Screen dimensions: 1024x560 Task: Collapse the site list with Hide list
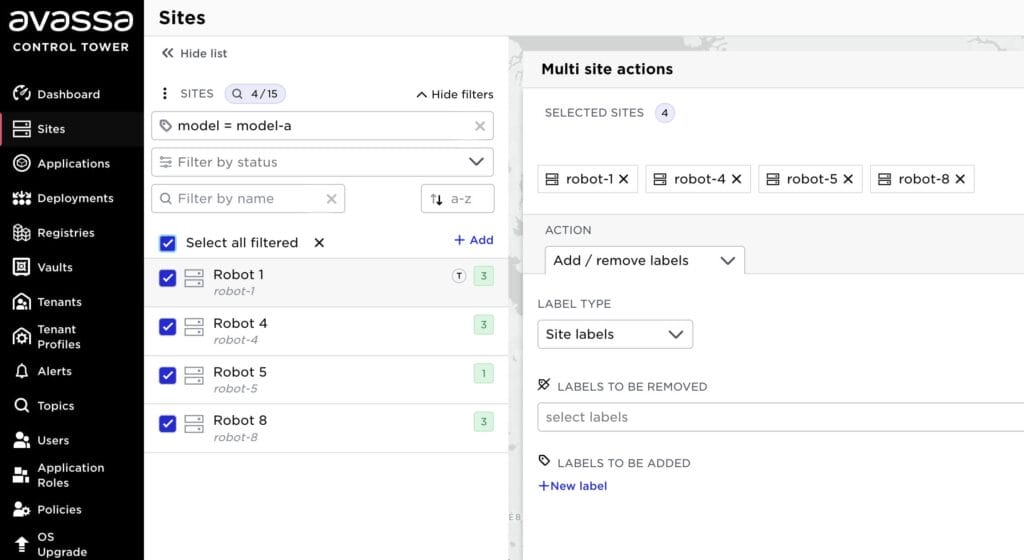195,54
